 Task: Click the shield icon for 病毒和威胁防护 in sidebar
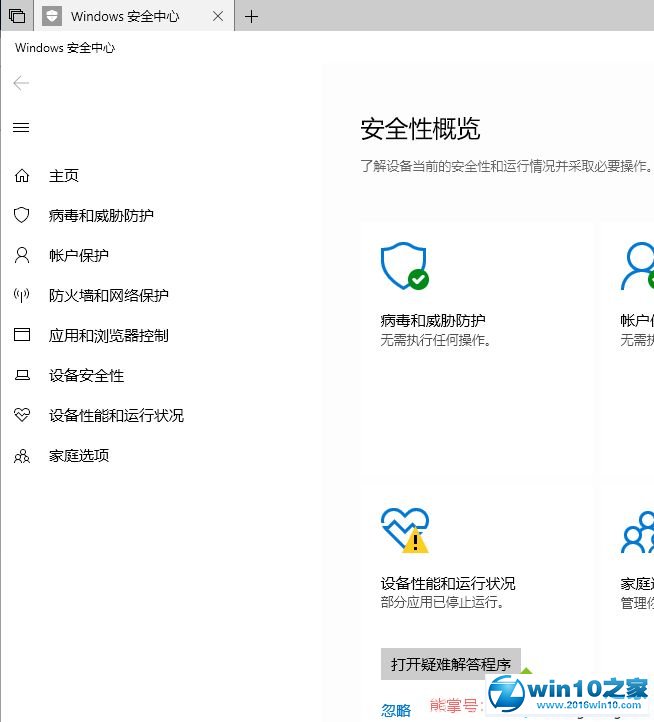[x=22, y=216]
